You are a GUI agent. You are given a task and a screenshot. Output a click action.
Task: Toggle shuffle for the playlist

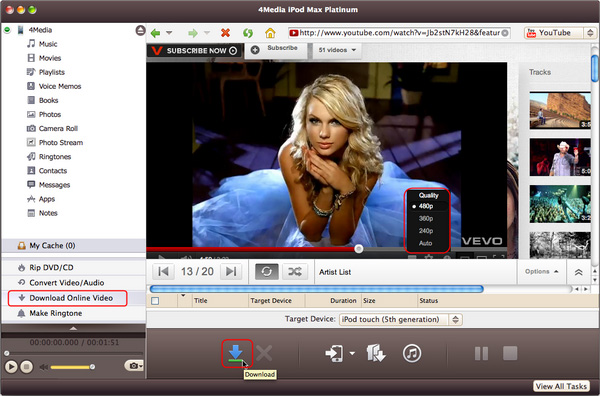pyautogui.click(x=295, y=272)
